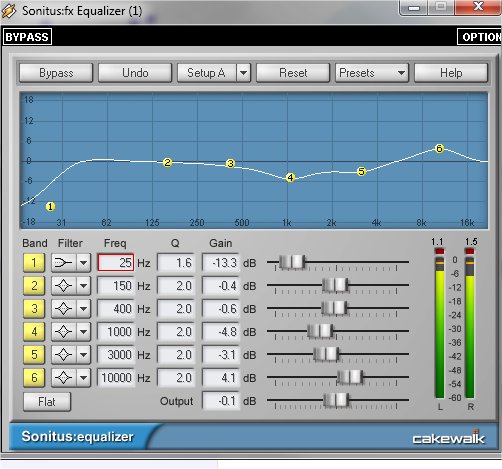Image resolution: width=502 pixels, height=469 pixels.
Task: Open band 1 filter type dropdown
Action: click(x=83, y=263)
